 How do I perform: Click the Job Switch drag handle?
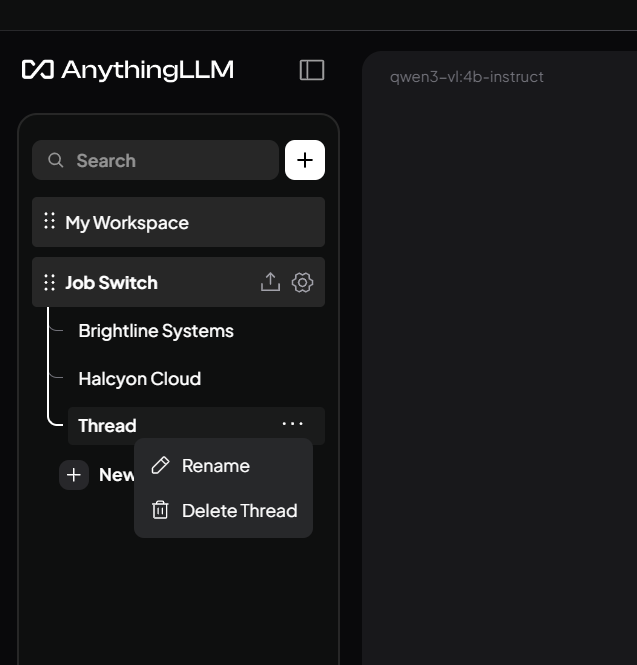pos(50,282)
